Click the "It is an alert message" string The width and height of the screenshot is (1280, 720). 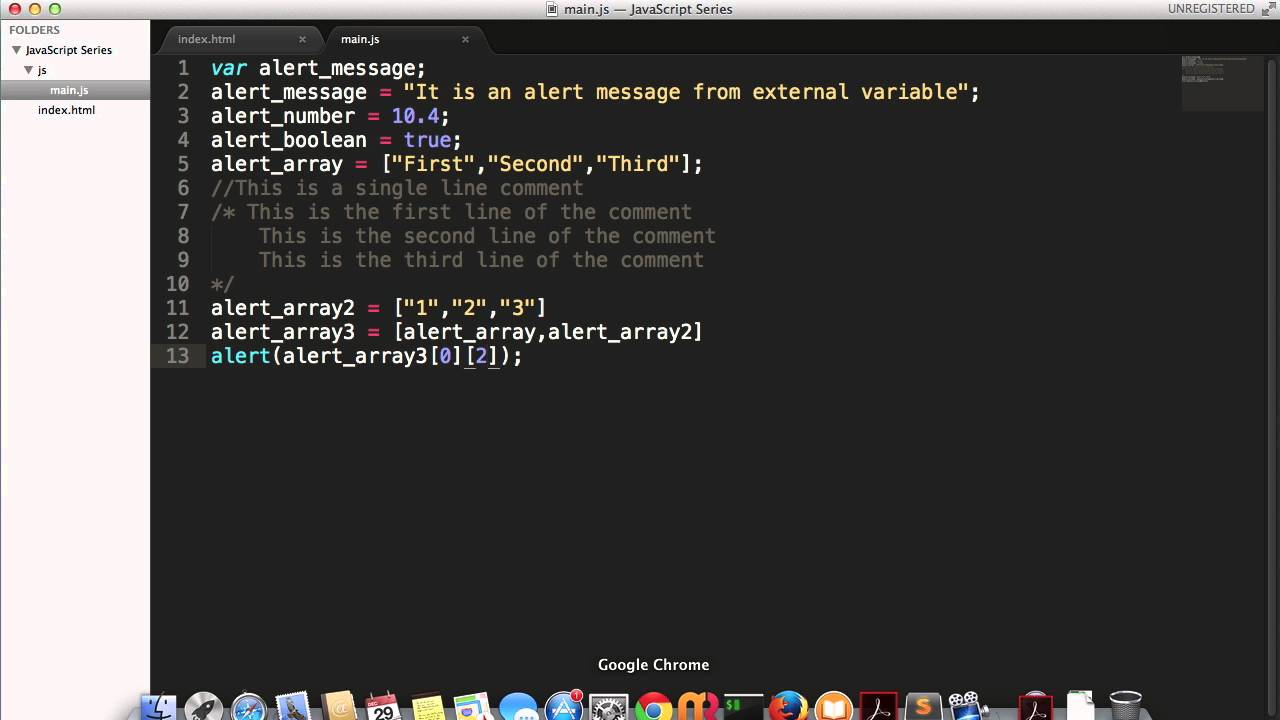[686, 92]
